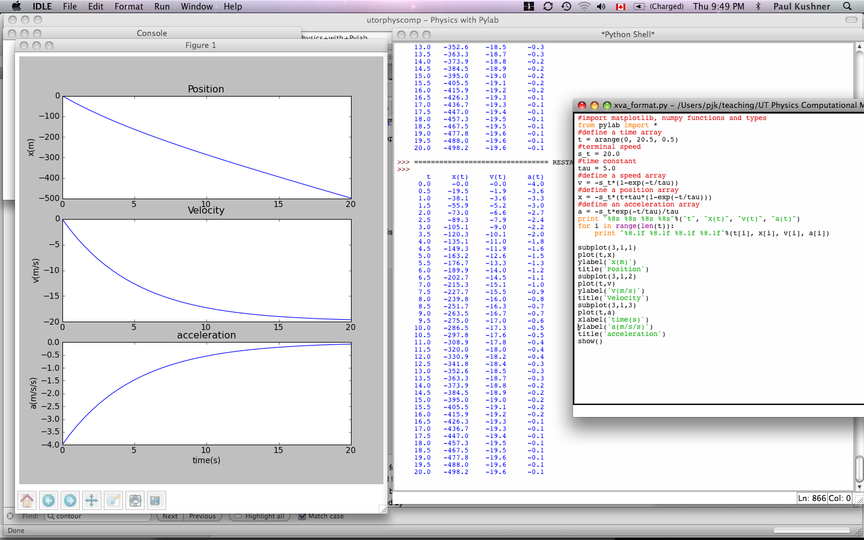Close the Find bar
This screenshot has height=540, width=864.
9,517
